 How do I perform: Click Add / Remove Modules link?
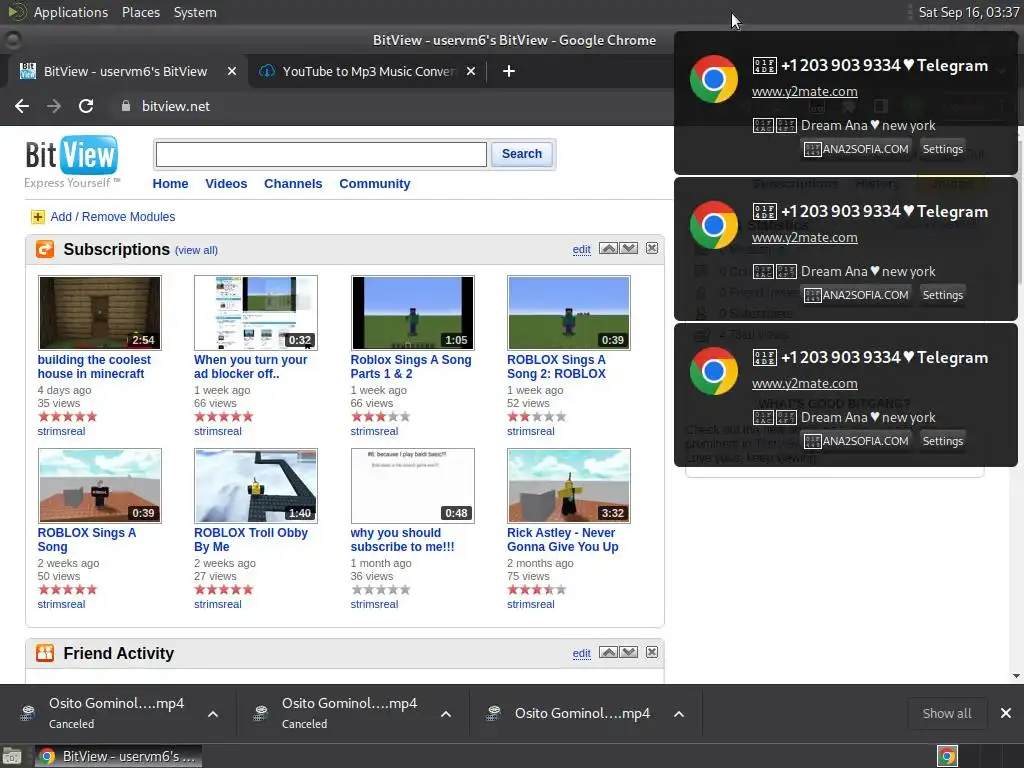[x=113, y=217]
